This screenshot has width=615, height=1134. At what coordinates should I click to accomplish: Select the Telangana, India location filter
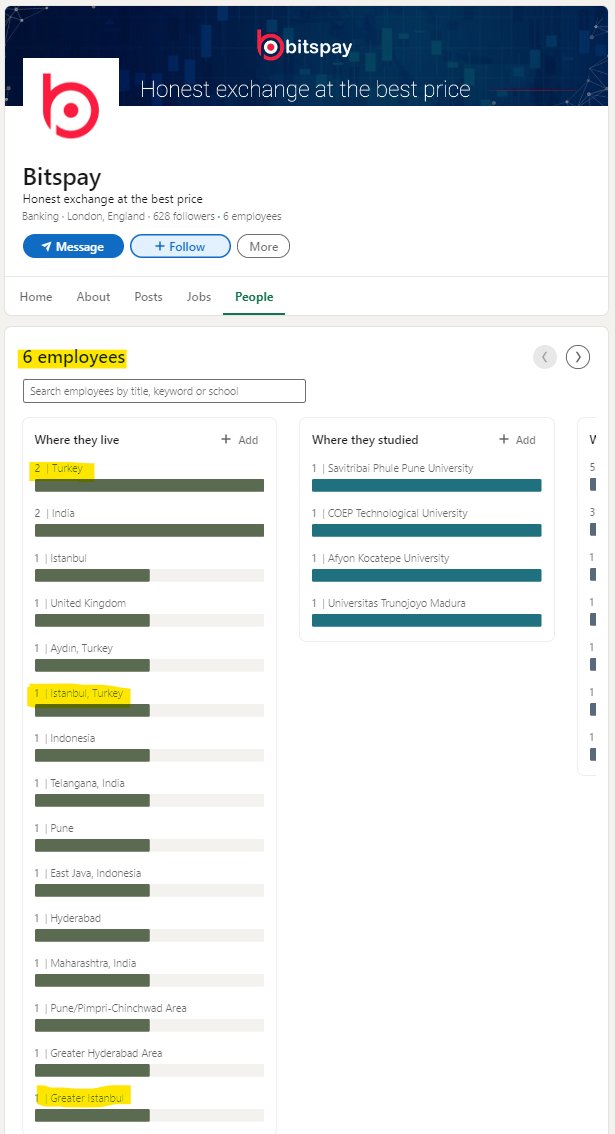tap(149, 792)
